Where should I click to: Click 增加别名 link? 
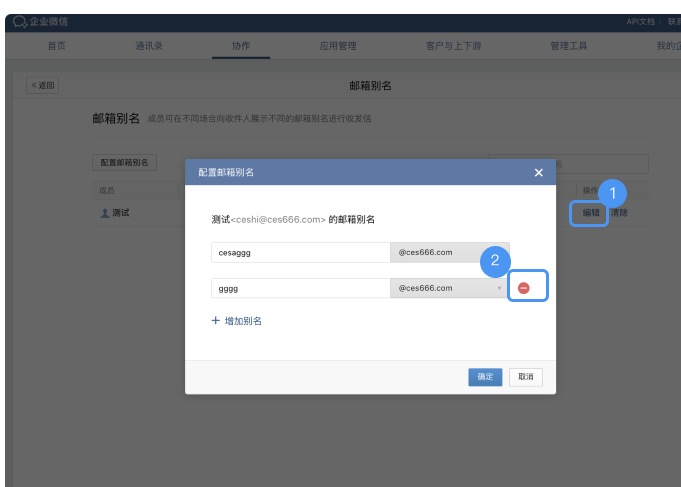tap(243, 321)
